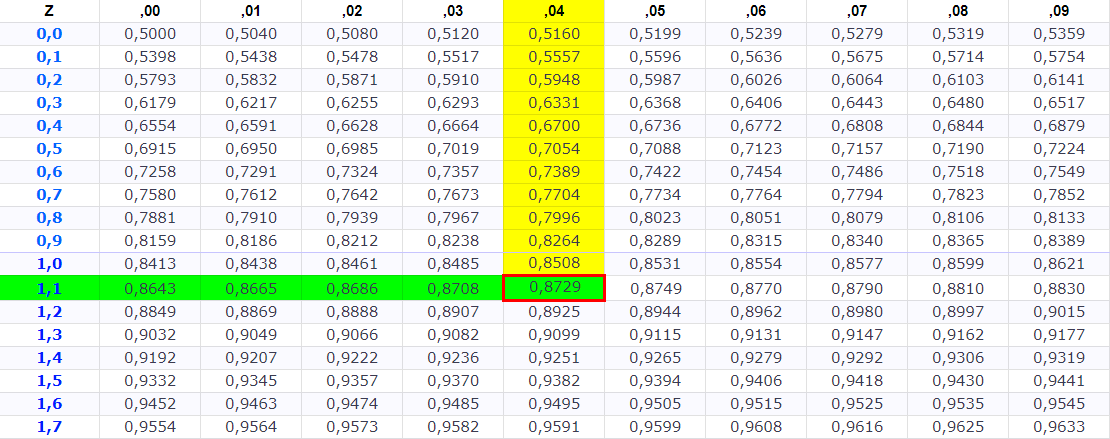Select green-highlighted cell 0,8643
The width and height of the screenshot is (1110, 439).
tap(149, 288)
